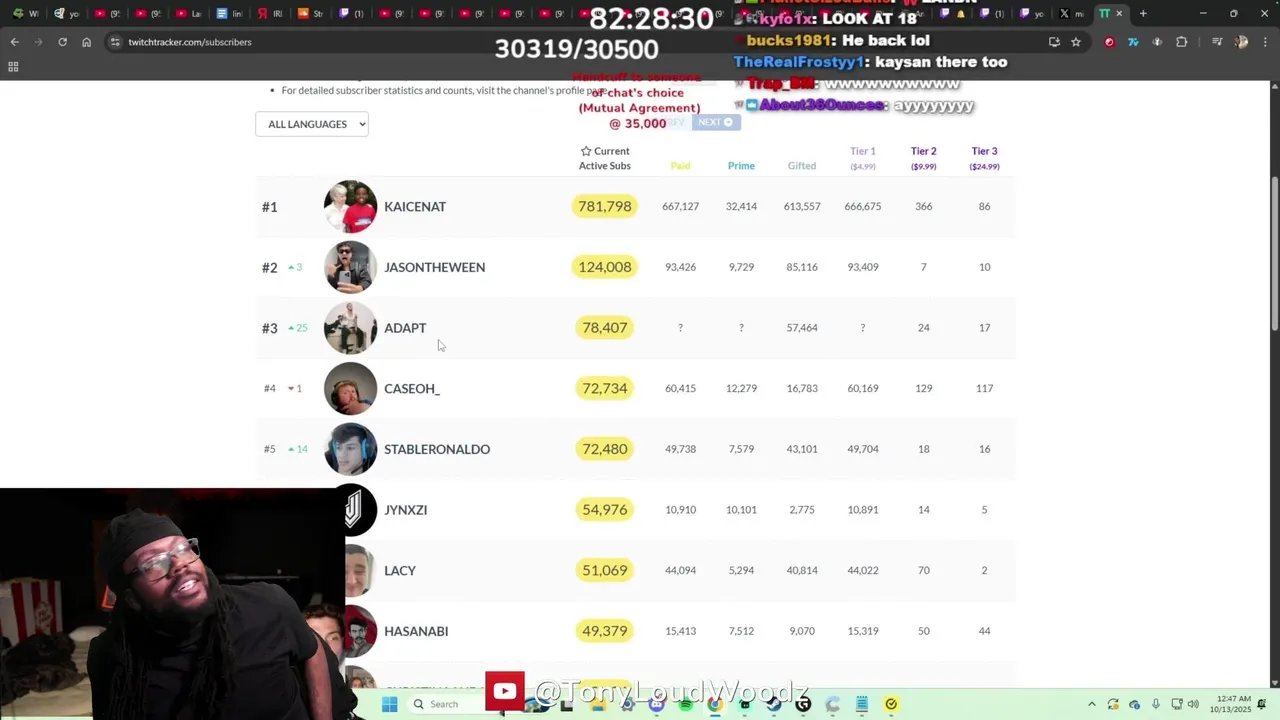Open Spotify from the taskbar
1280x720 pixels.
coord(686,704)
